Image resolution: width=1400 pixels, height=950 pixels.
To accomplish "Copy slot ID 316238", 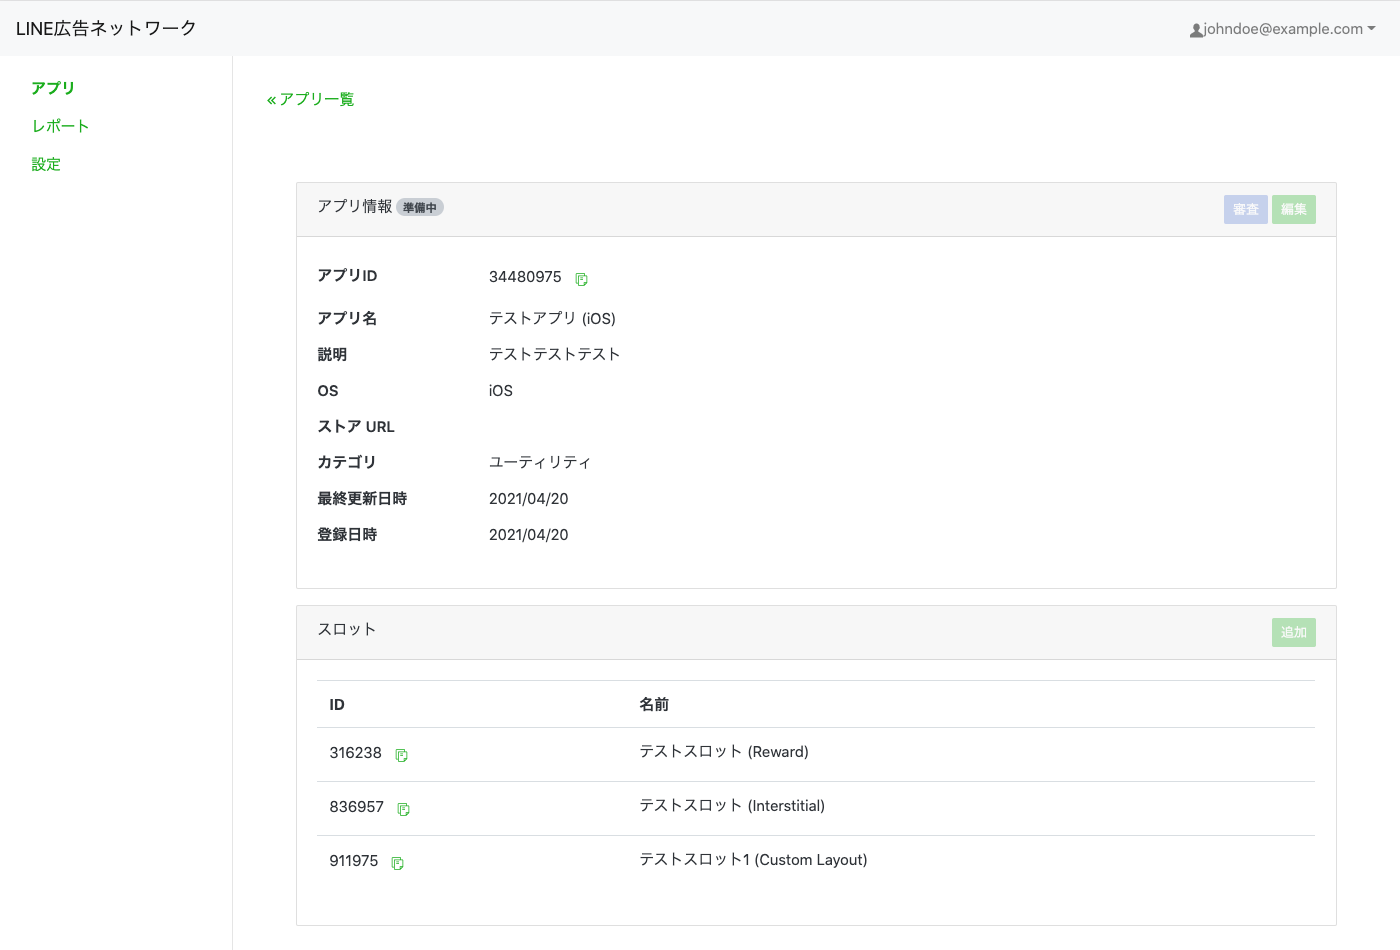I will pyautogui.click(x=401, y=755).
